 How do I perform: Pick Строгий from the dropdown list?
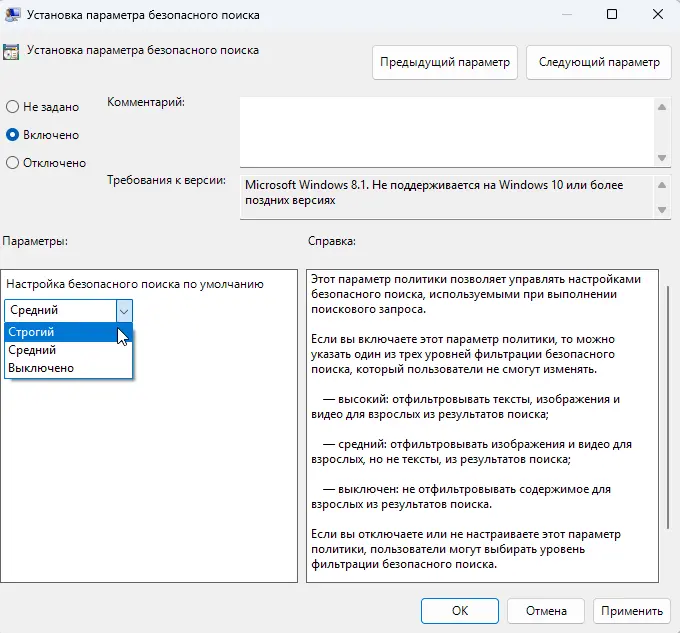[31, 332]
